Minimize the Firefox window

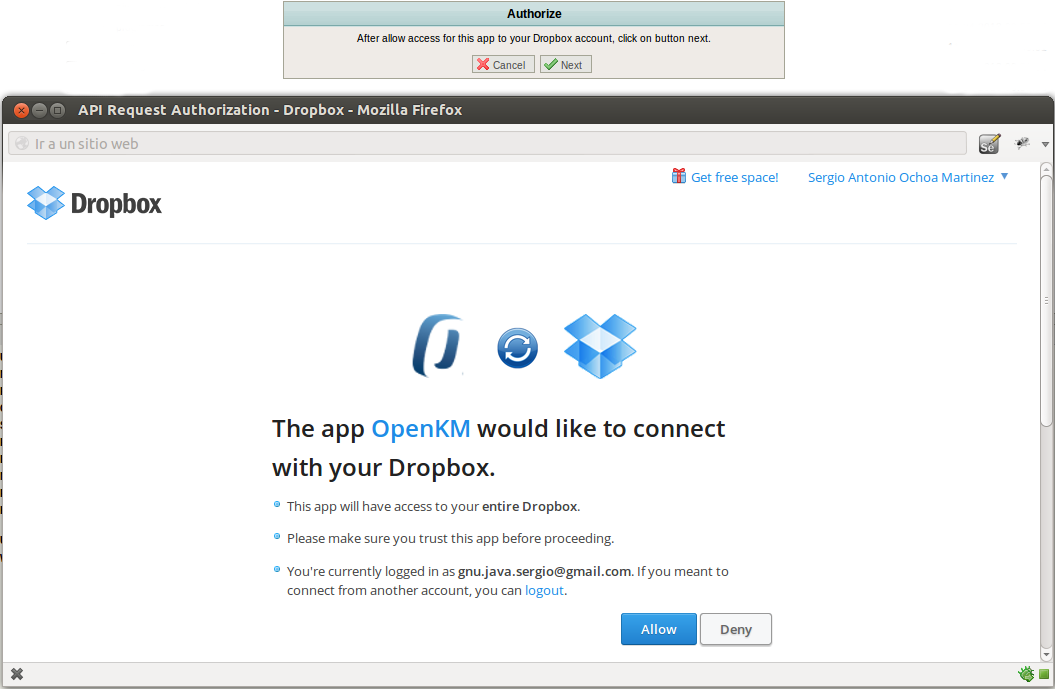tap(40, 110)
